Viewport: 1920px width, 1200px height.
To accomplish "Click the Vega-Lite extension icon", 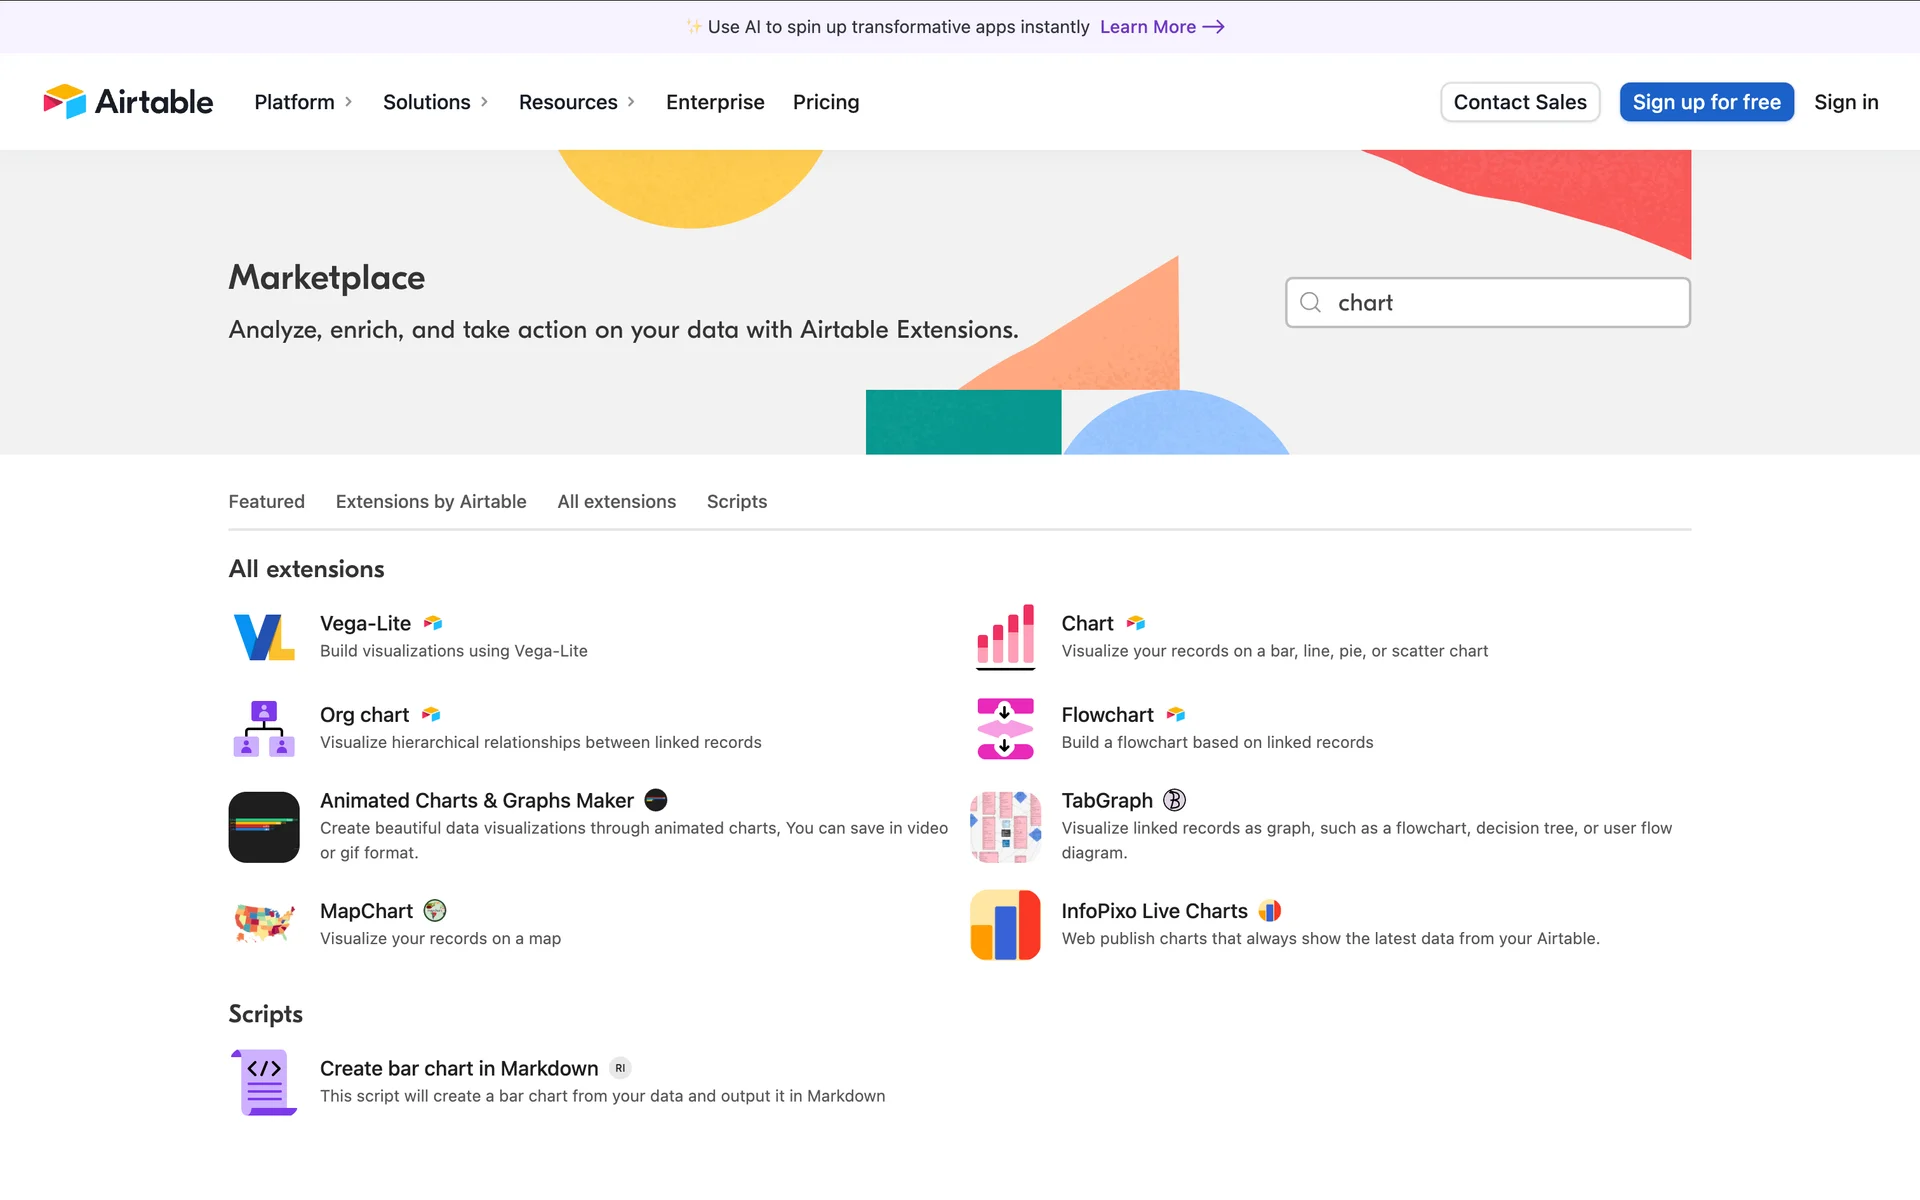I will (264, 637).
